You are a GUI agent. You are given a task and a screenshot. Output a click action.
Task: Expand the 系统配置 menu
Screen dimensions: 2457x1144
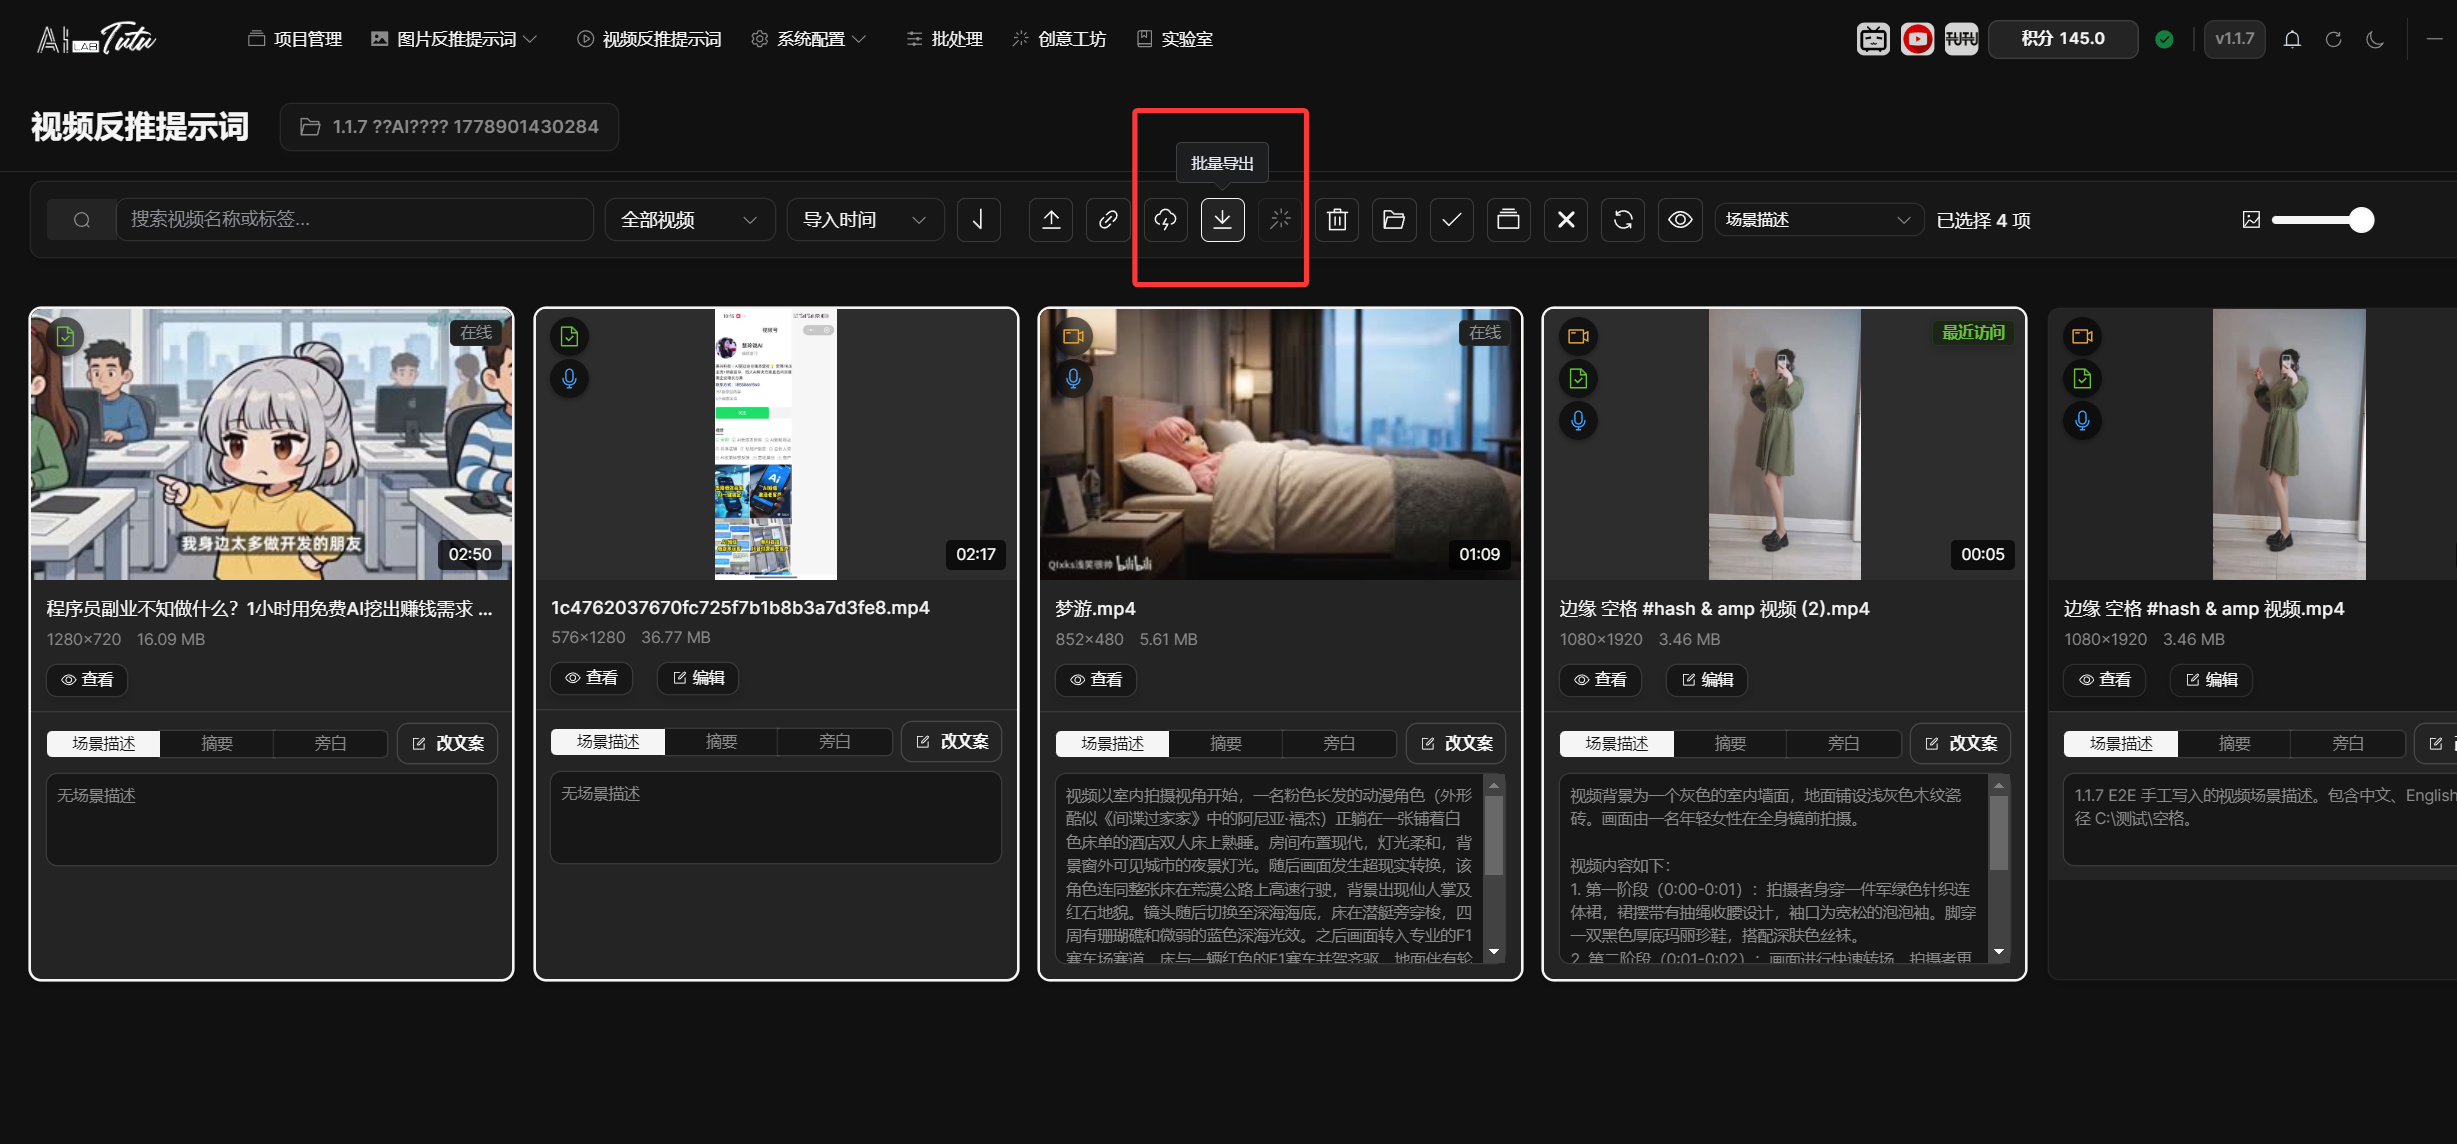(809, 39)
